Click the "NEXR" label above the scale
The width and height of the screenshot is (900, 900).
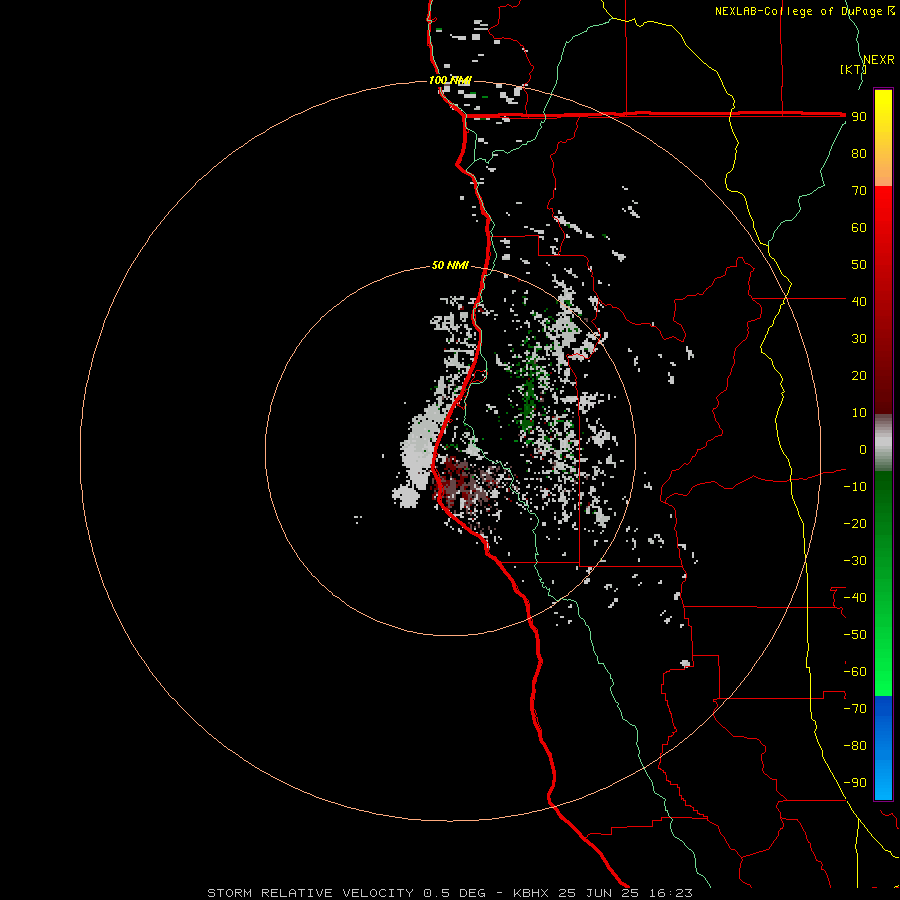(x=878, y=60)
